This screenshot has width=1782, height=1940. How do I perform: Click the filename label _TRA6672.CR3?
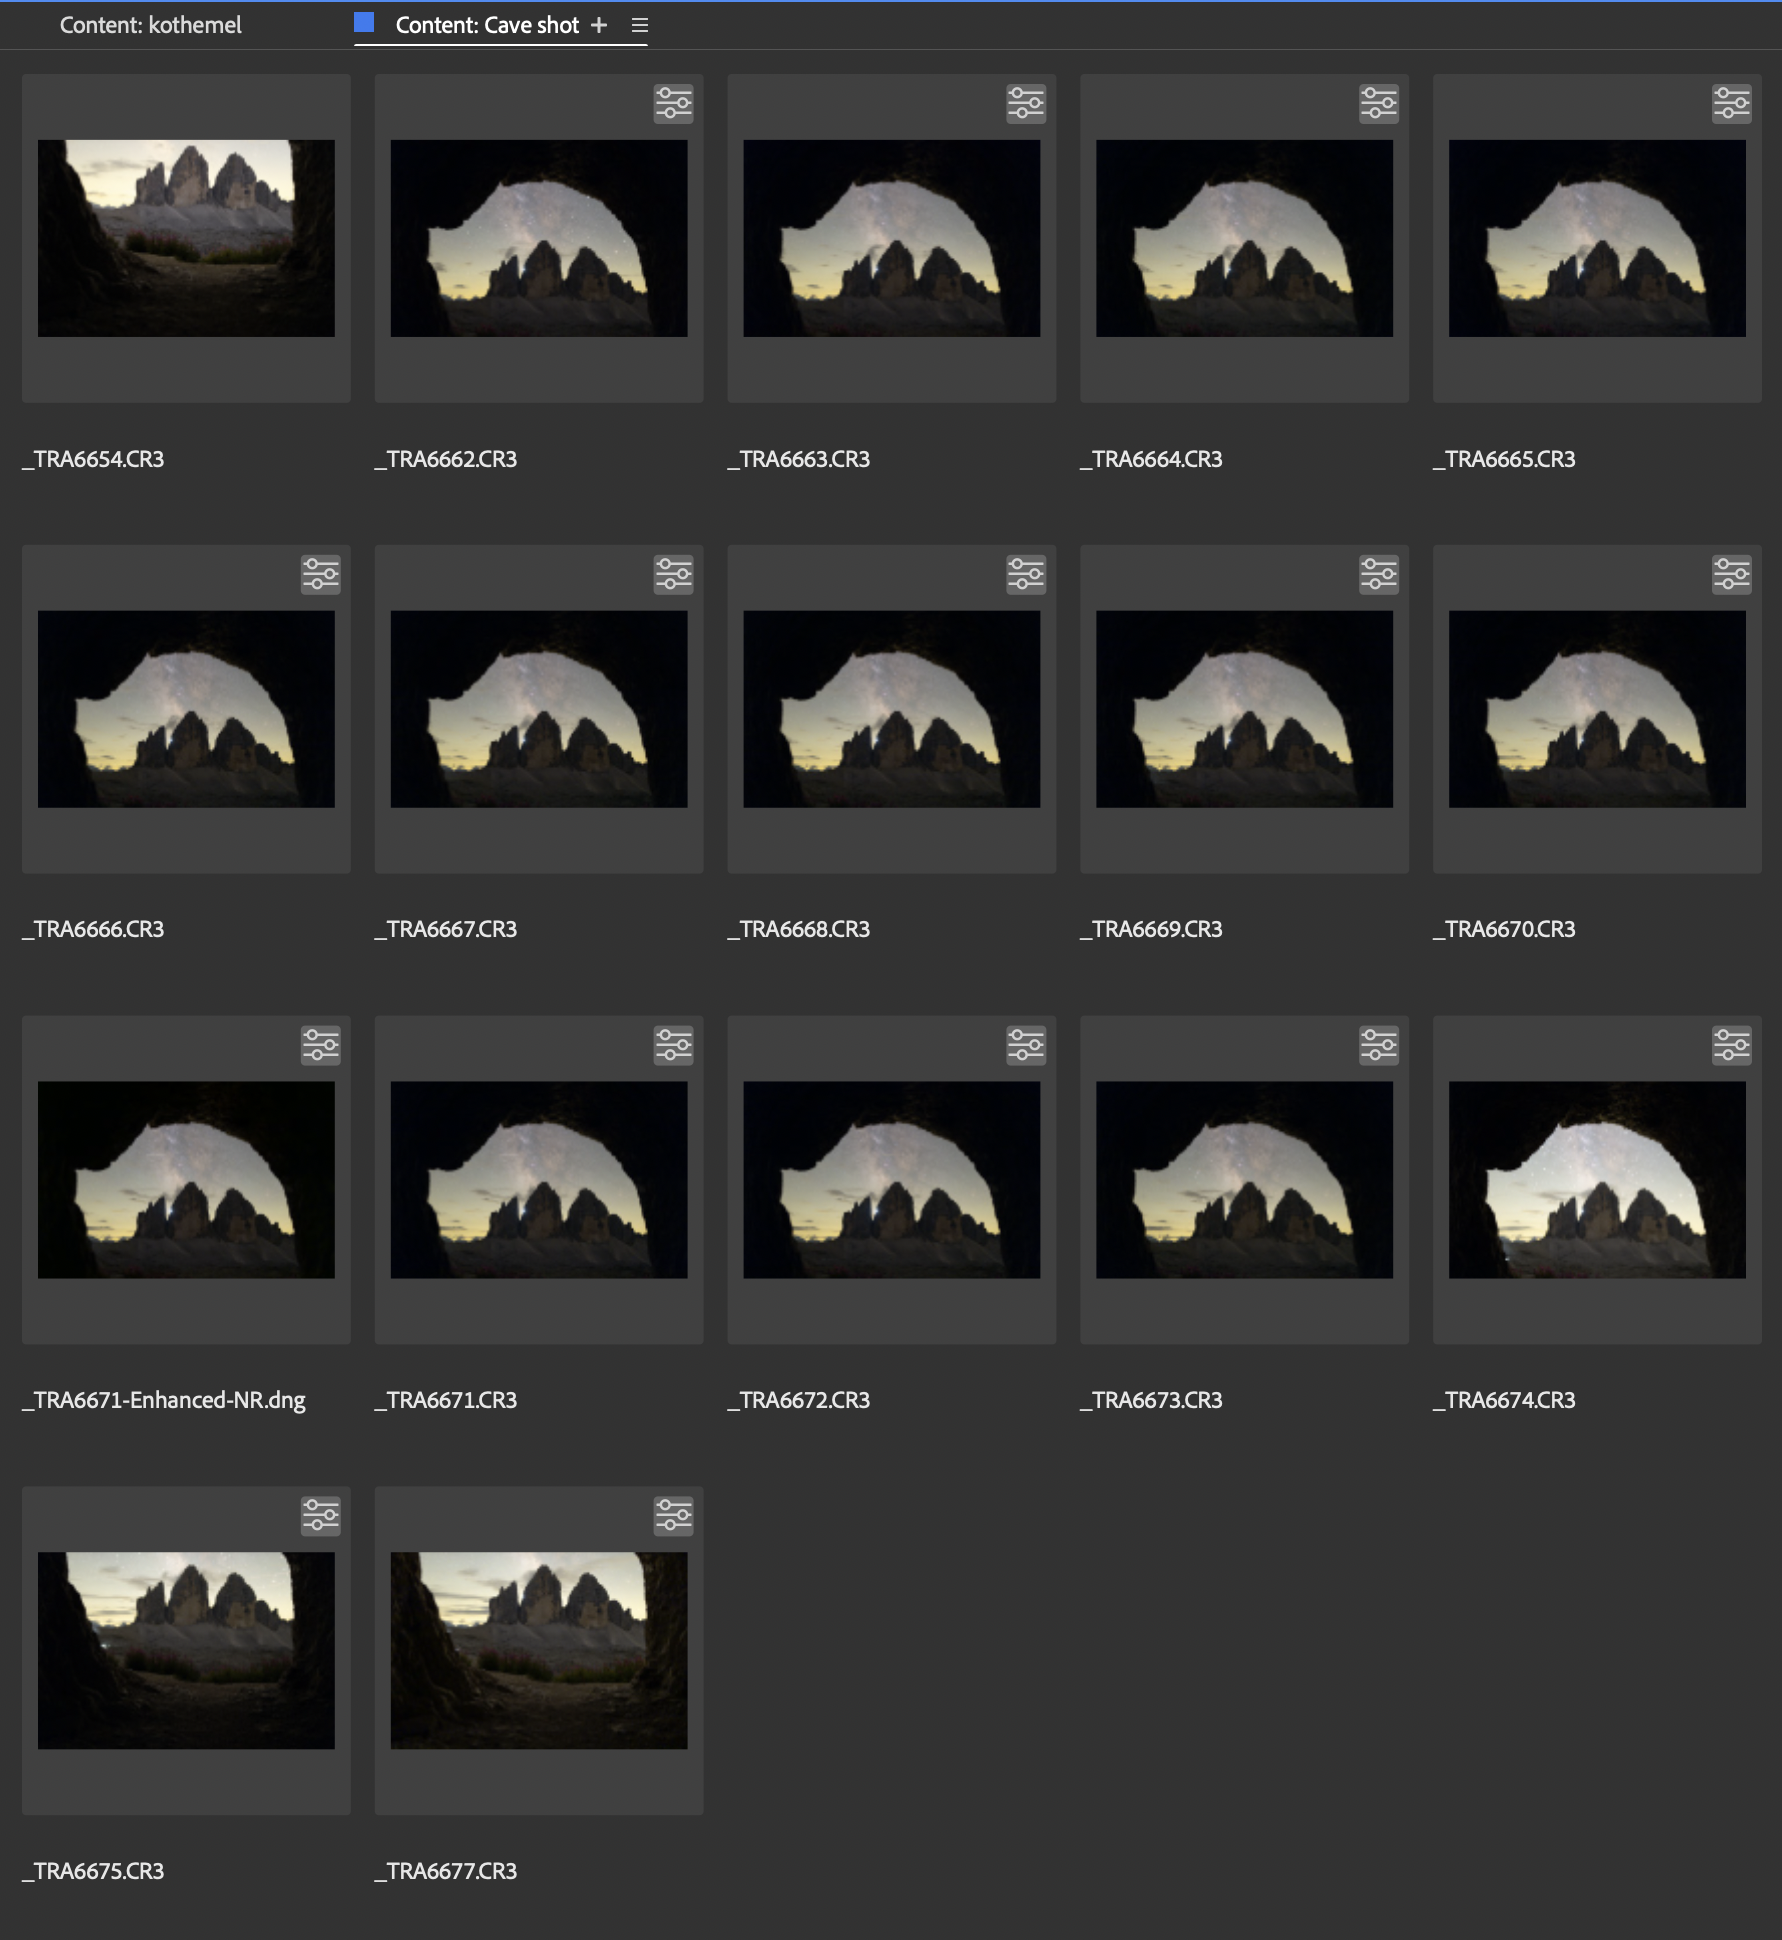[x=799, y=1400]
